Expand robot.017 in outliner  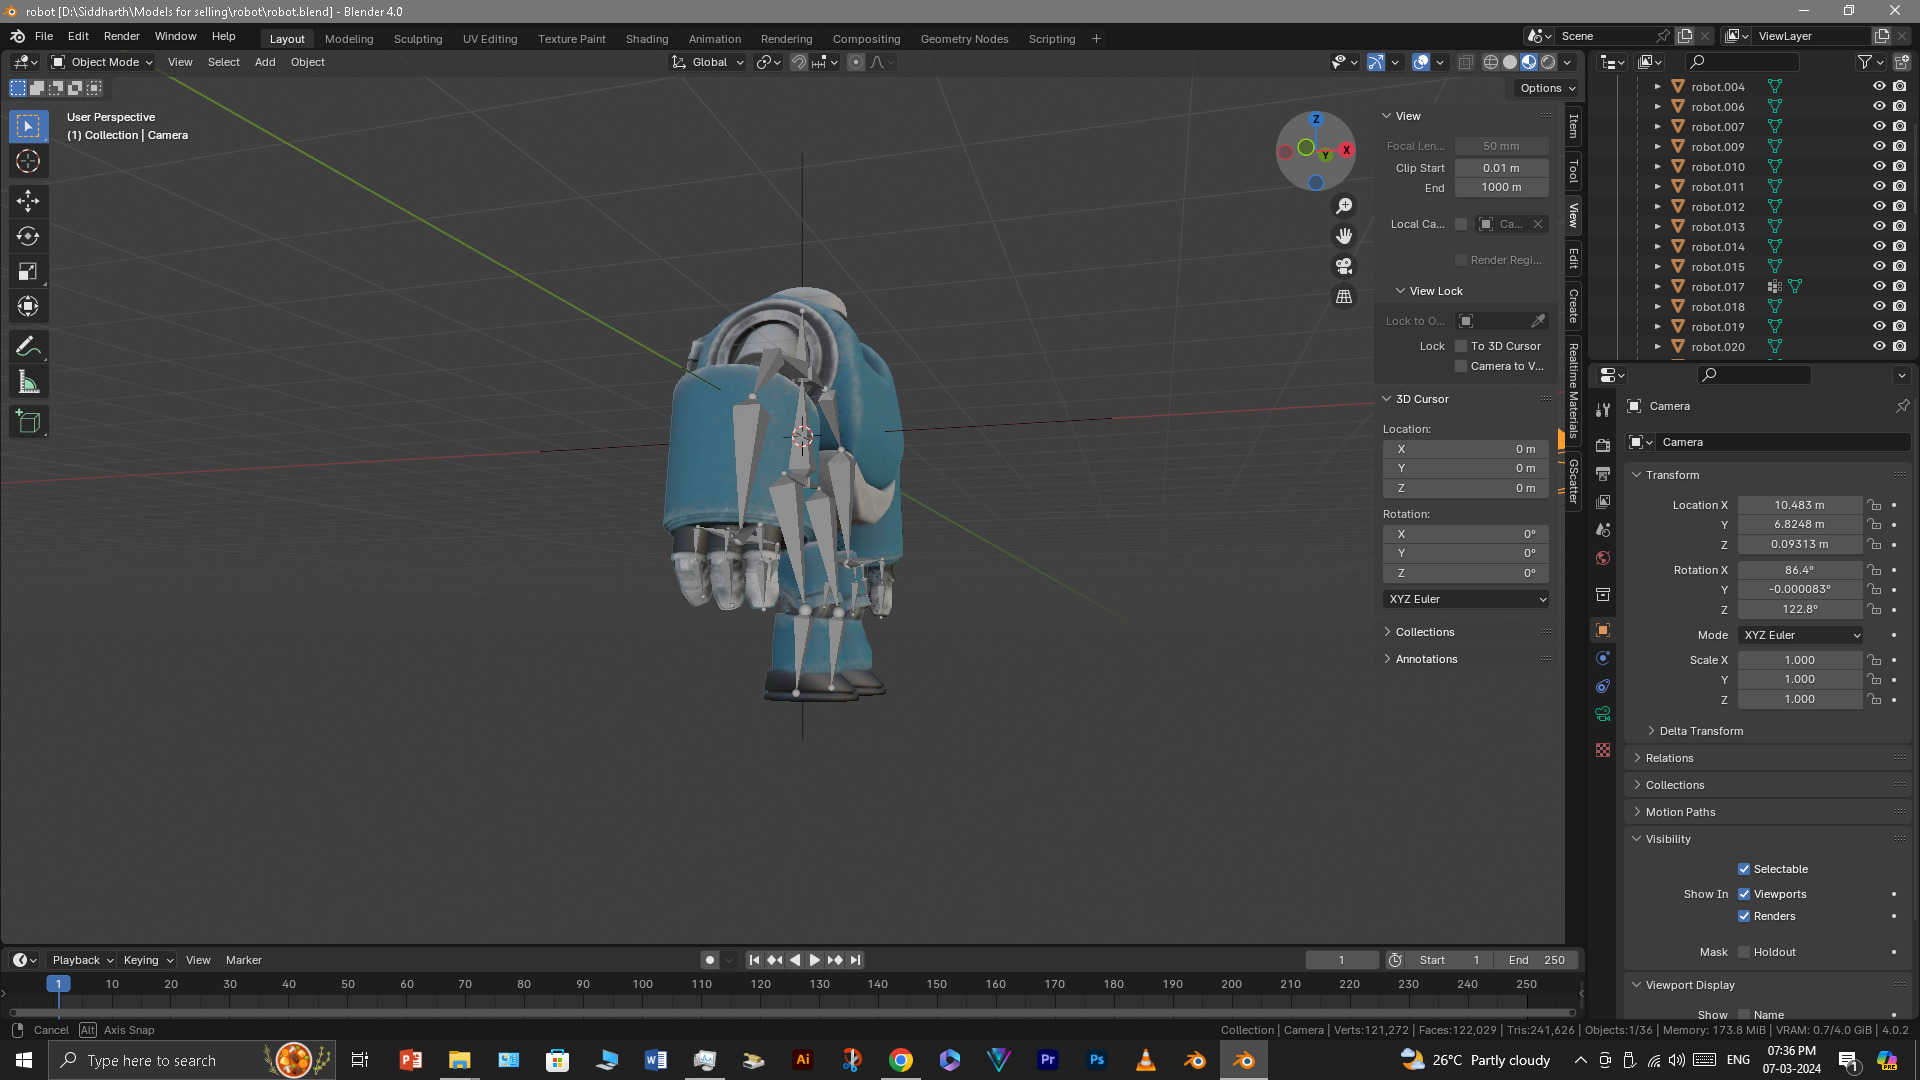[x=1657, y=287]
